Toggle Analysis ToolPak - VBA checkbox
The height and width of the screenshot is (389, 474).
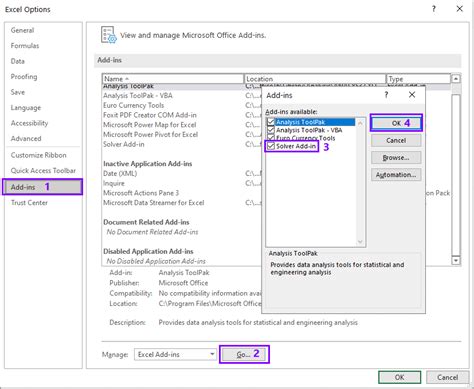271,130
